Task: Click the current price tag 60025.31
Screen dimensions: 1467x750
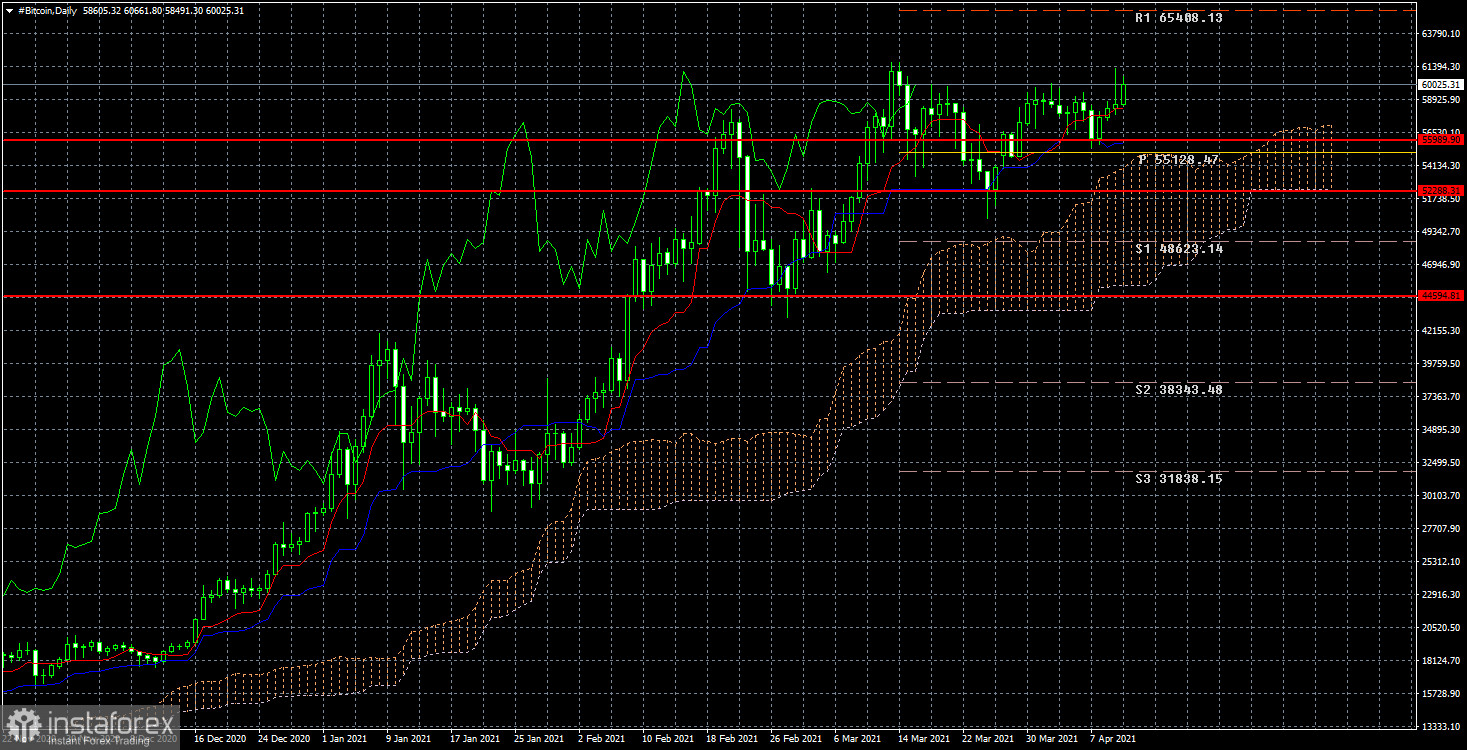Action: [1441, 85]
